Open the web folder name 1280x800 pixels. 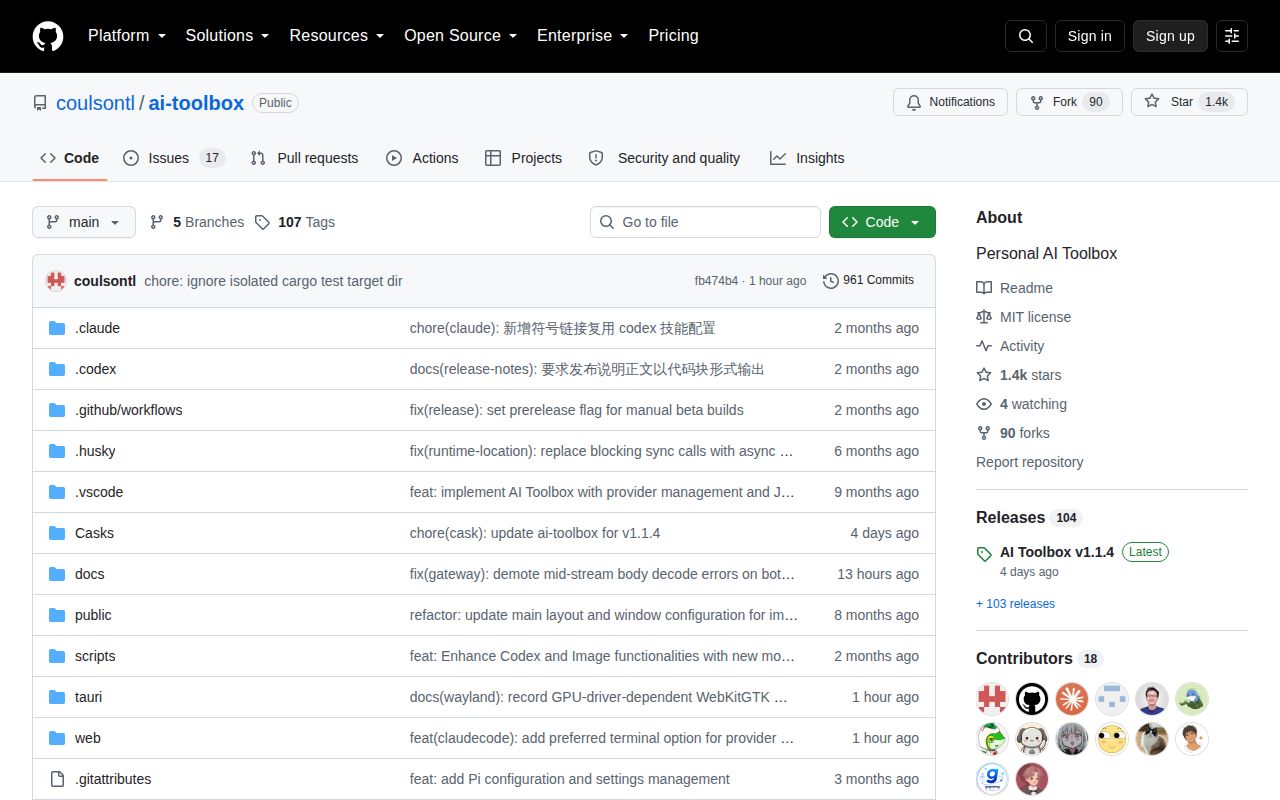tap(88, 738)
